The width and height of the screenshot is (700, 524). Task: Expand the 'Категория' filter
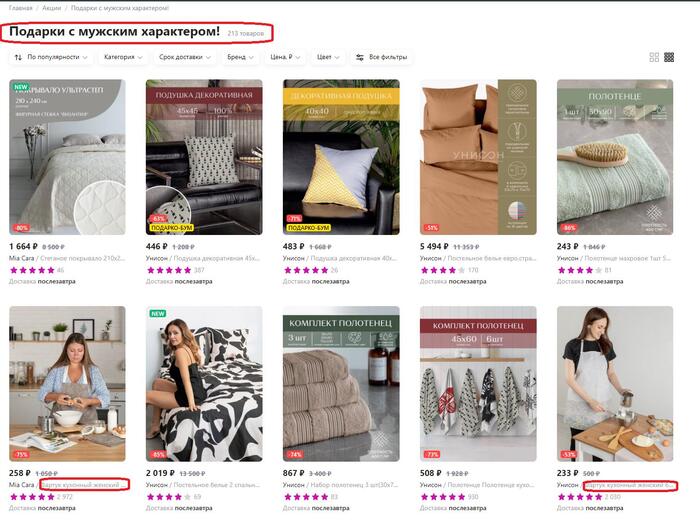[x=123, y=57]
